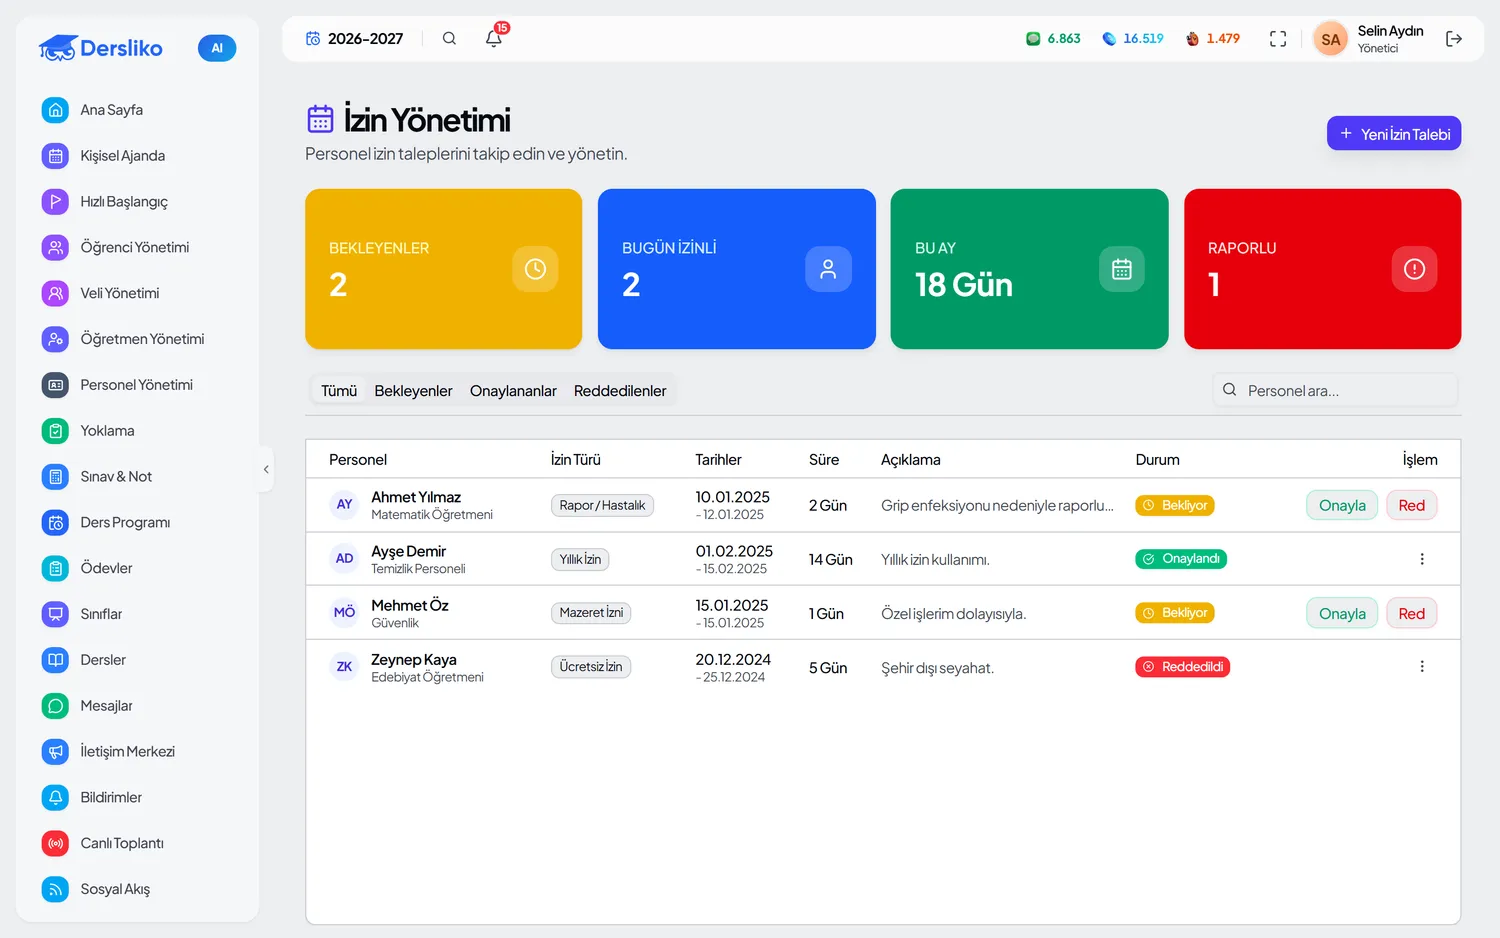Open İletişim Merkezi megaphone icon
The height and width of the screenshot is (938, 1500).
point(56,752)
